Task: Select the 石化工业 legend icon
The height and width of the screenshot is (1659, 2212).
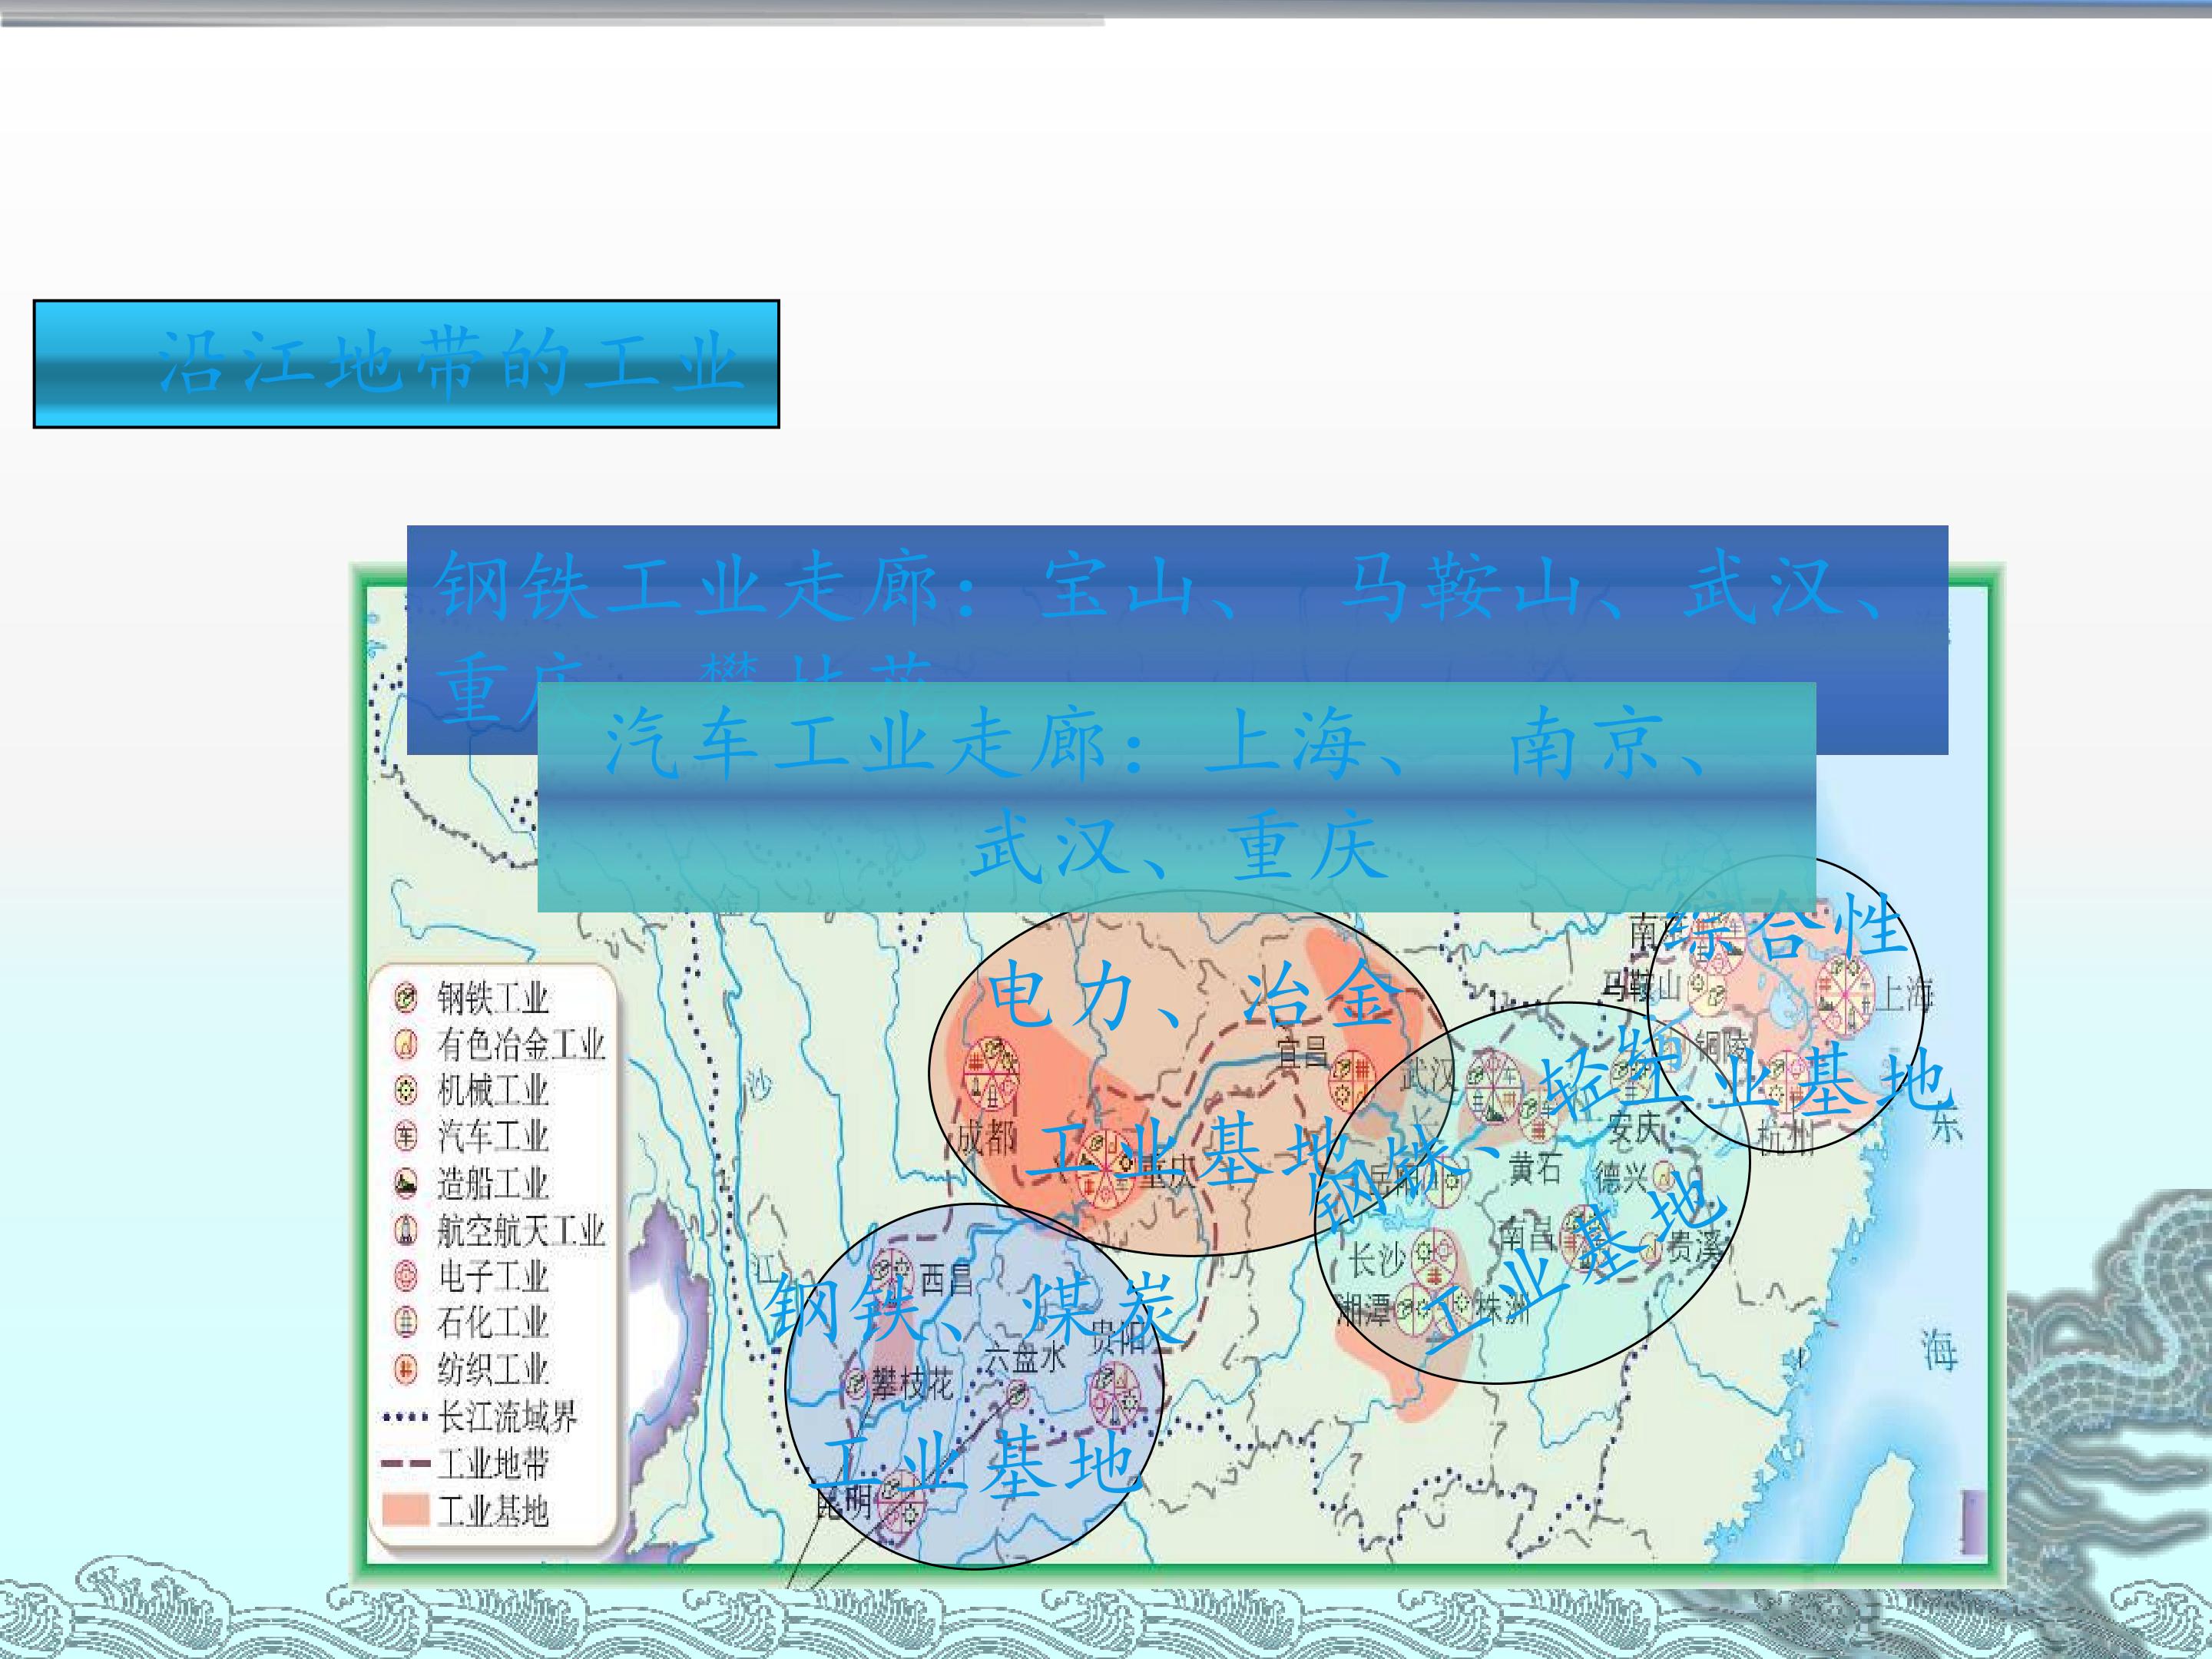Action: (x=405, y=1323)
